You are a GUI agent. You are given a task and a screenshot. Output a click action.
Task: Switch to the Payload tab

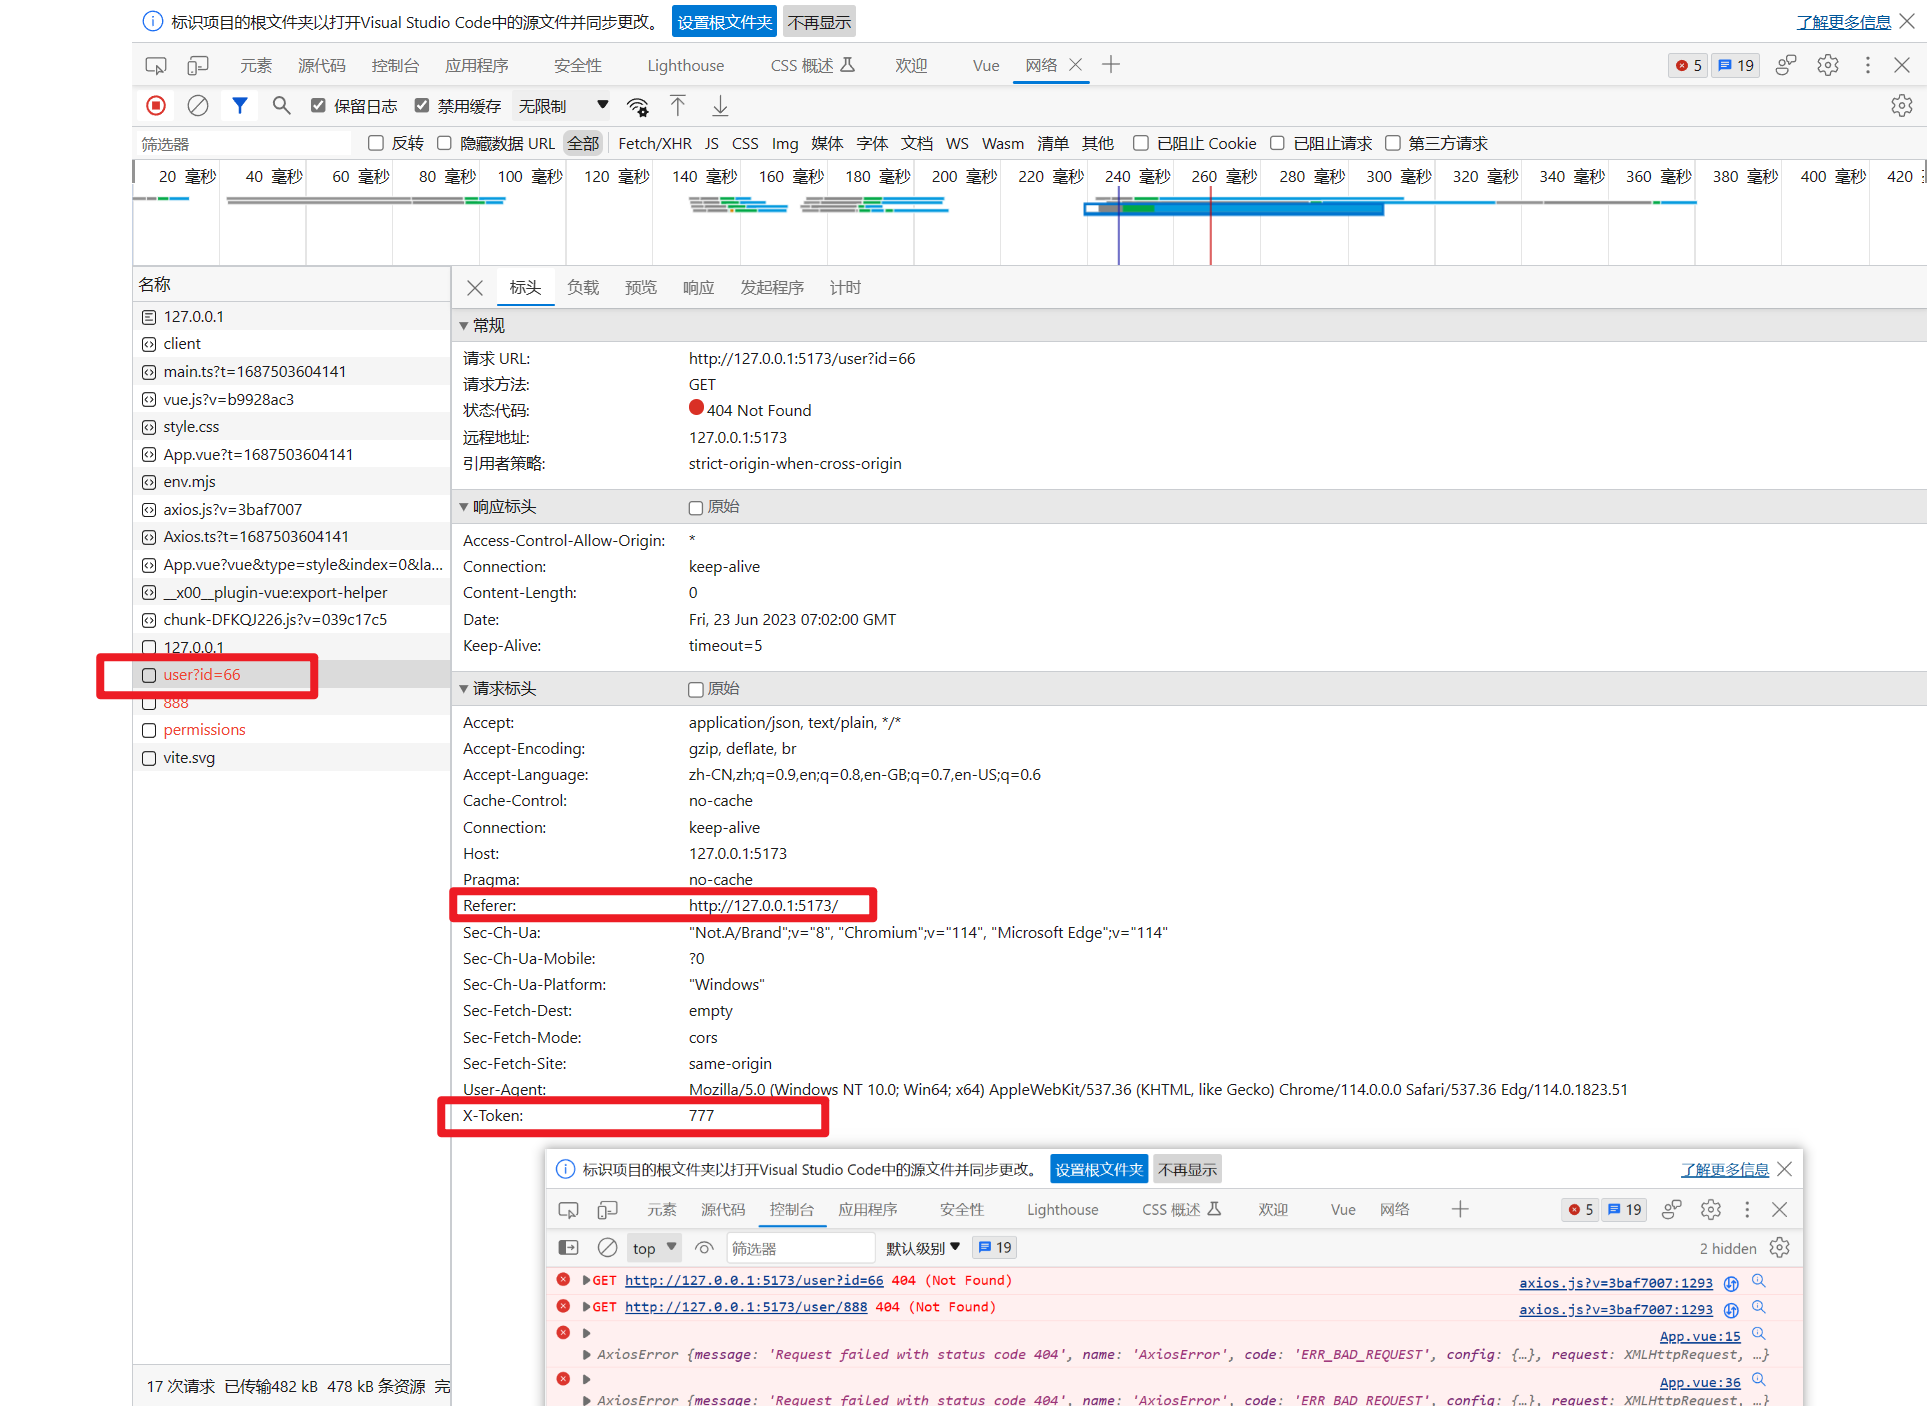tap(583, 288)
